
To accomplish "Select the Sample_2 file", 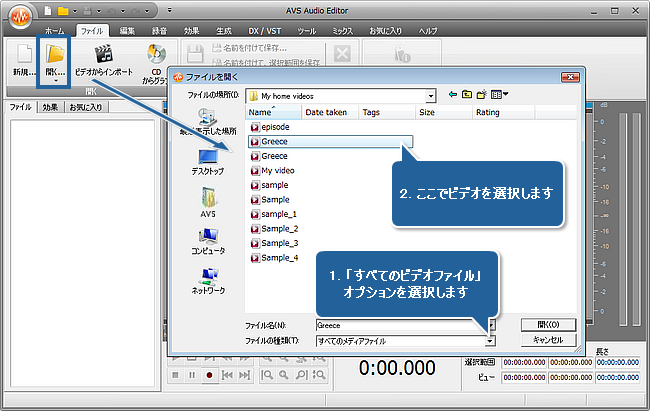I will coord(274,229).
